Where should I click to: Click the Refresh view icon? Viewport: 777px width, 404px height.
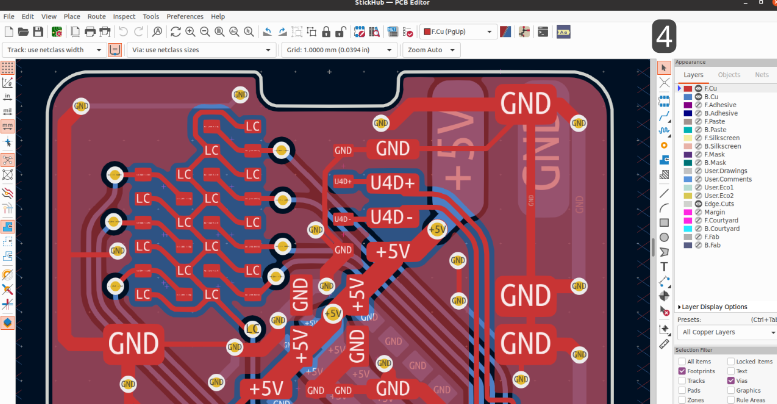[175, 32]
